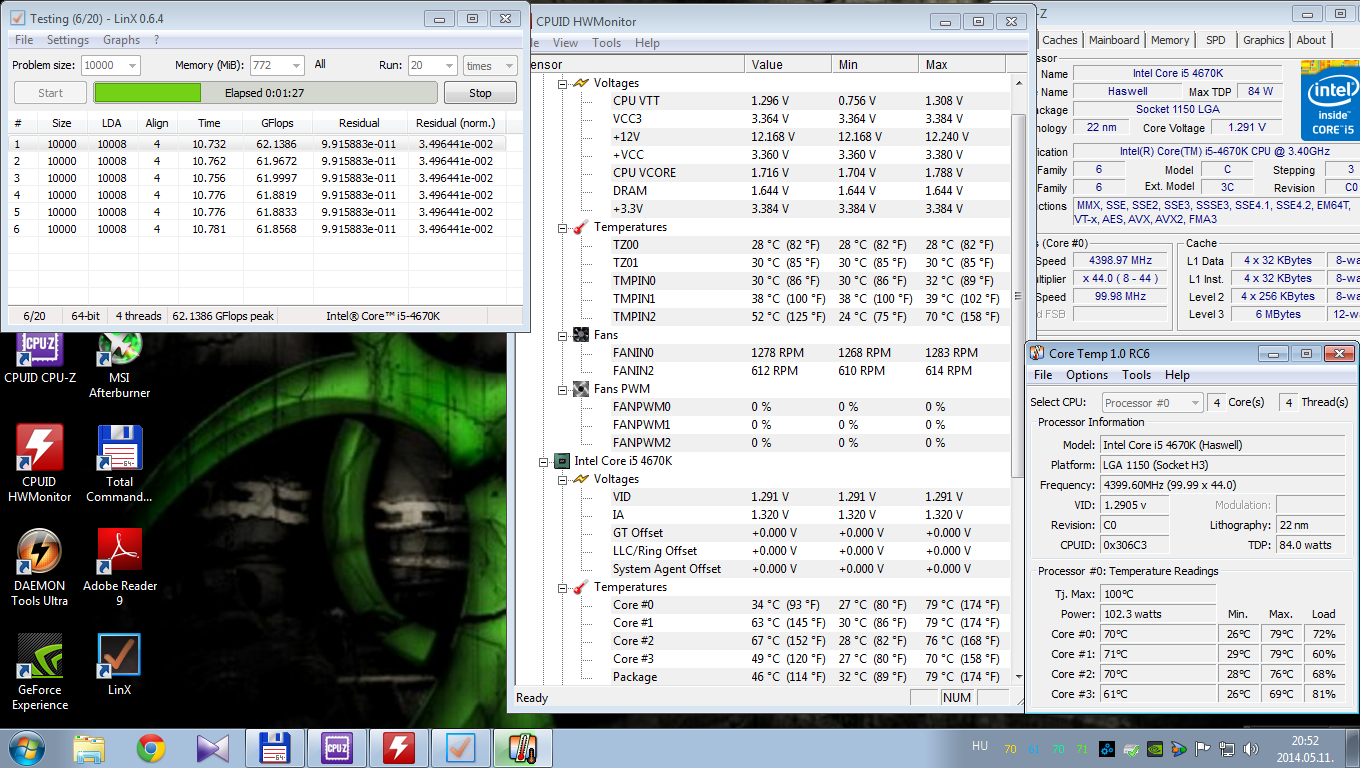1360x768 pixels.
Task: Open the Visual Studio taskbar icon
Action: (x=213, y=748)
